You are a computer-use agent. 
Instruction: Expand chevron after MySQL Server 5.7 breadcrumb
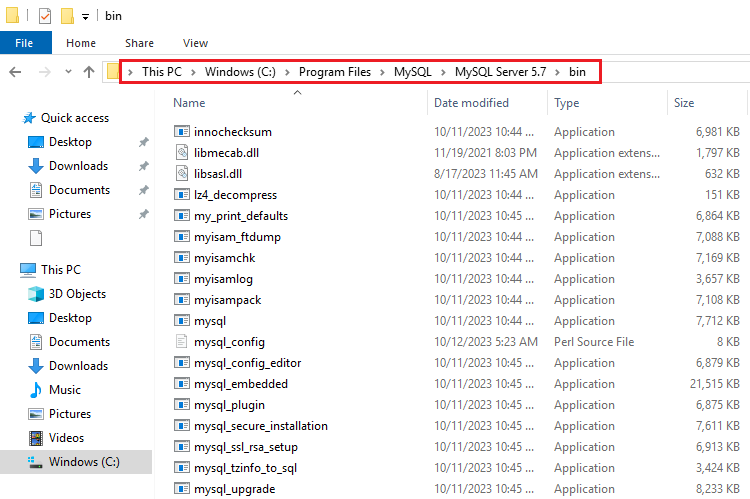[557, 72]
